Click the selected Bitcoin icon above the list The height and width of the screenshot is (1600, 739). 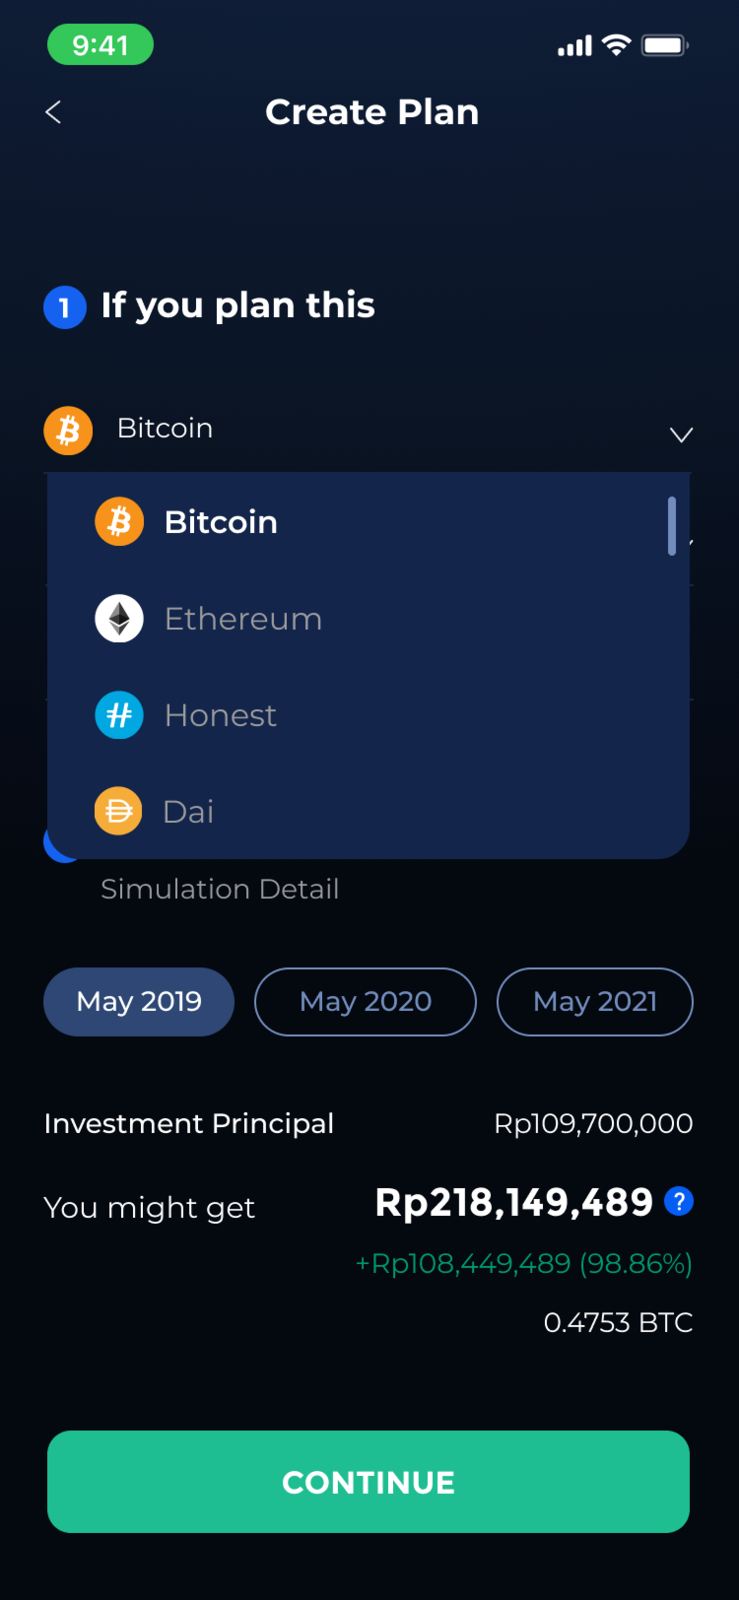click(x=68, y=430)
